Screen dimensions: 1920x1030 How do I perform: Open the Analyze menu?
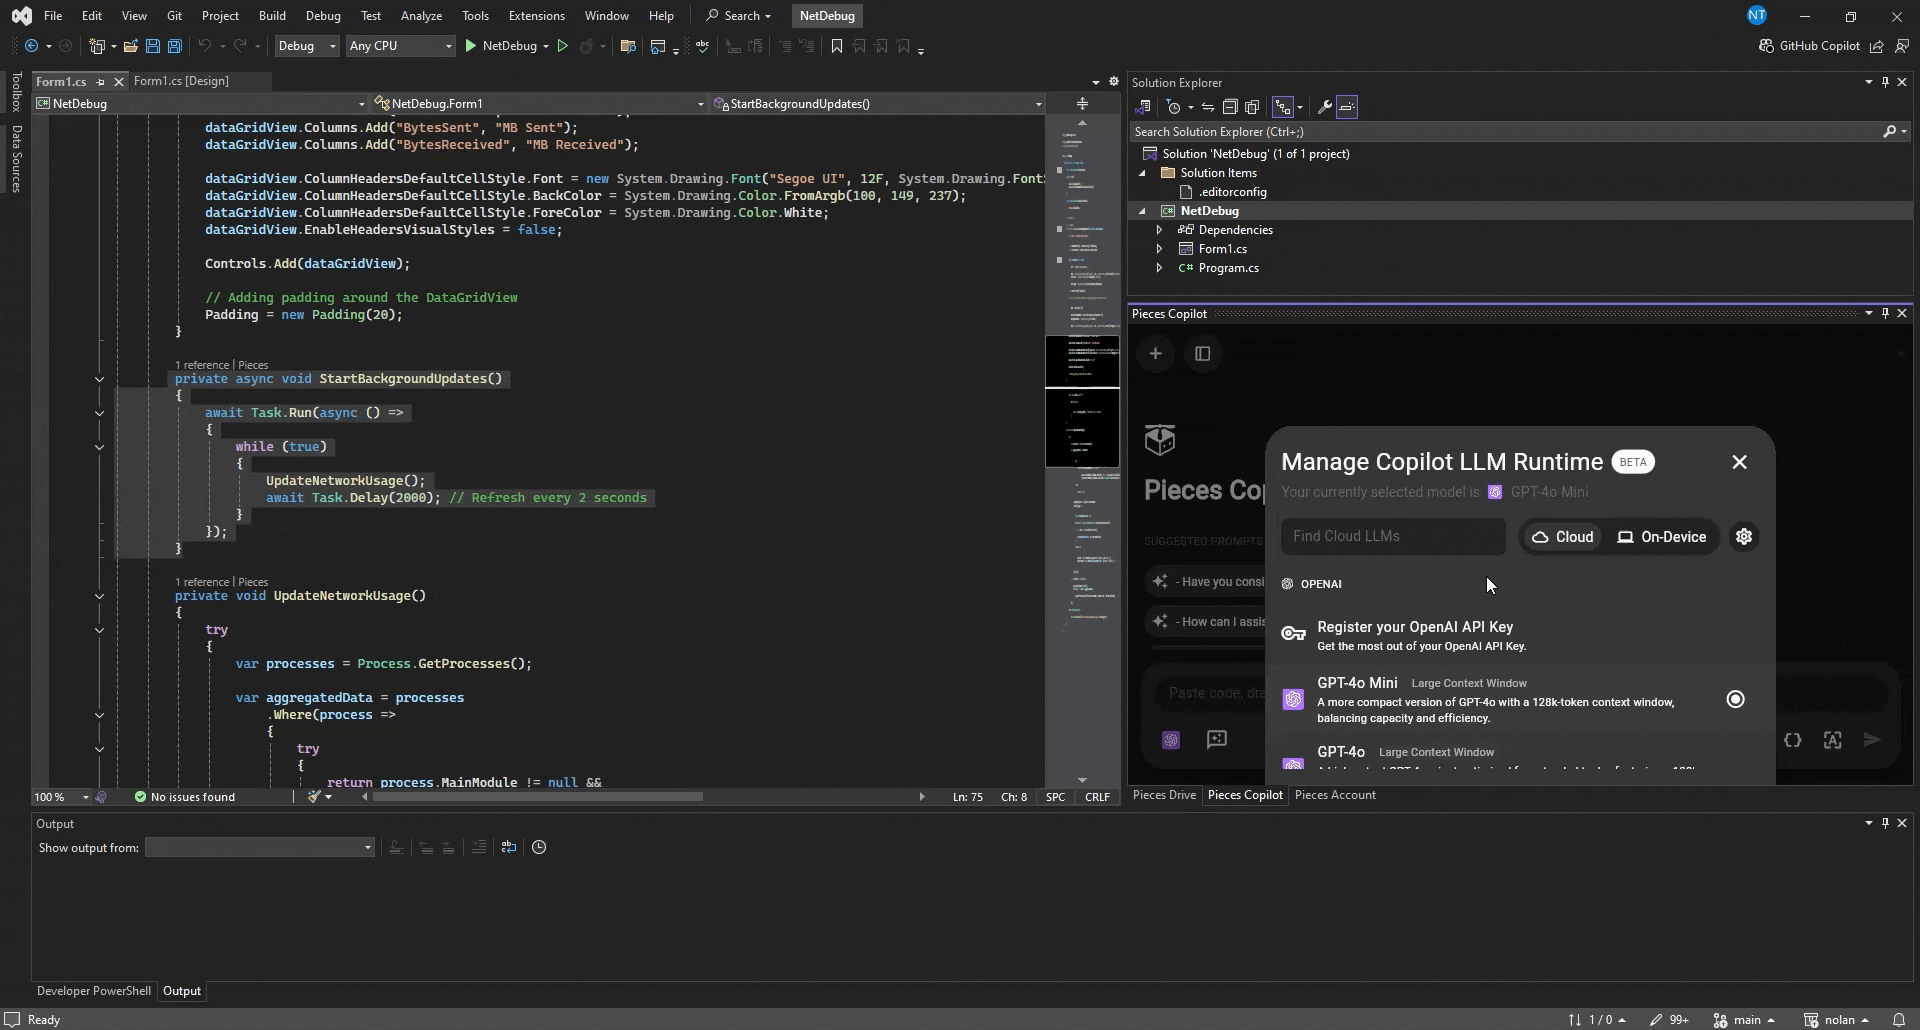pyautogui.click(x=421, y=16)
